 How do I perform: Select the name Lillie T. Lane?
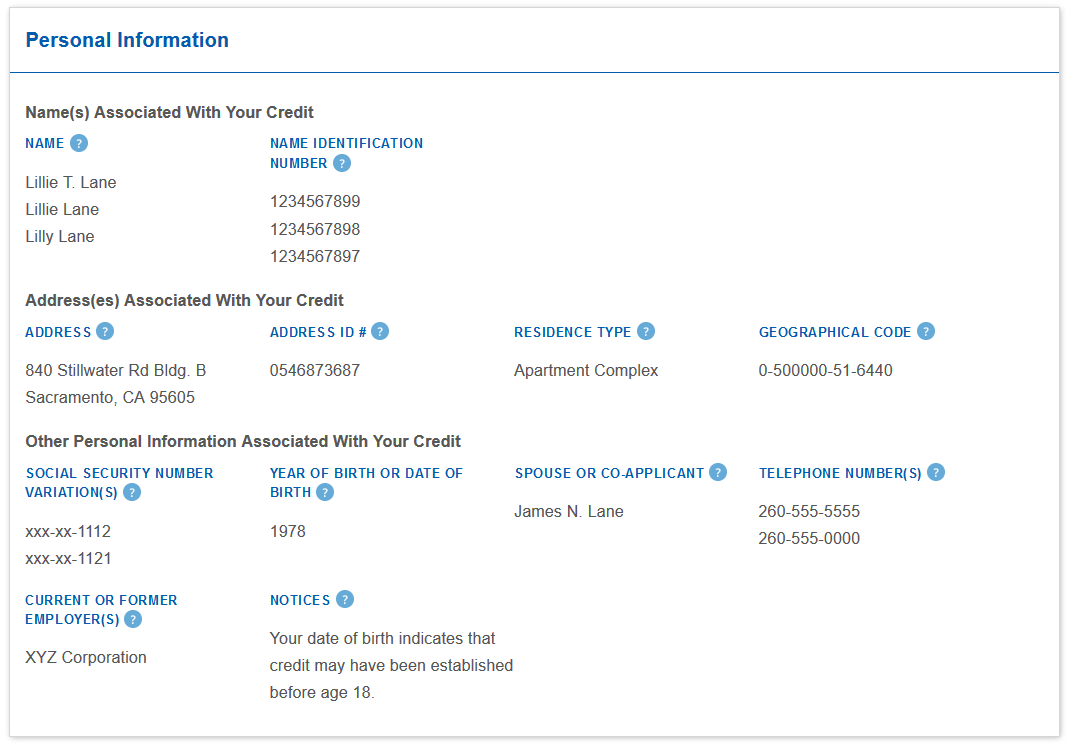point(71,182)
